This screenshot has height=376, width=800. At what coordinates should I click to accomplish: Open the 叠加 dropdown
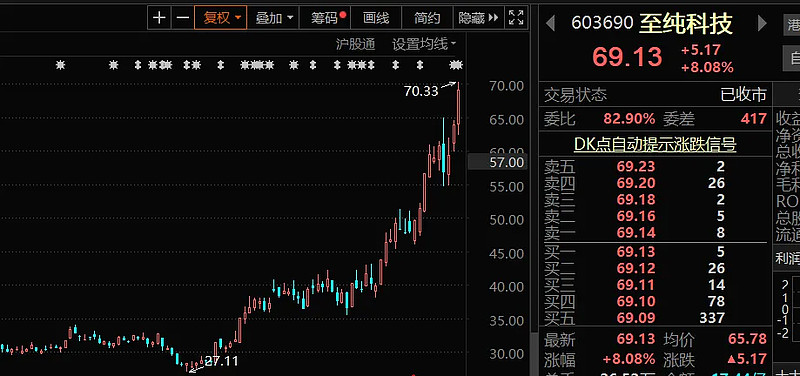coord(273,18)
